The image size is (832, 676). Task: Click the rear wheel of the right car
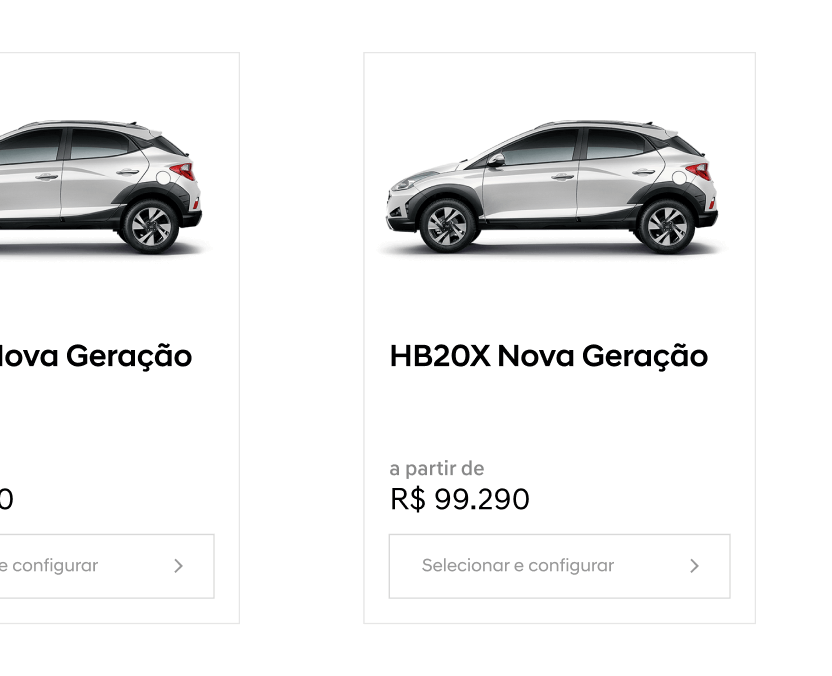667,224
